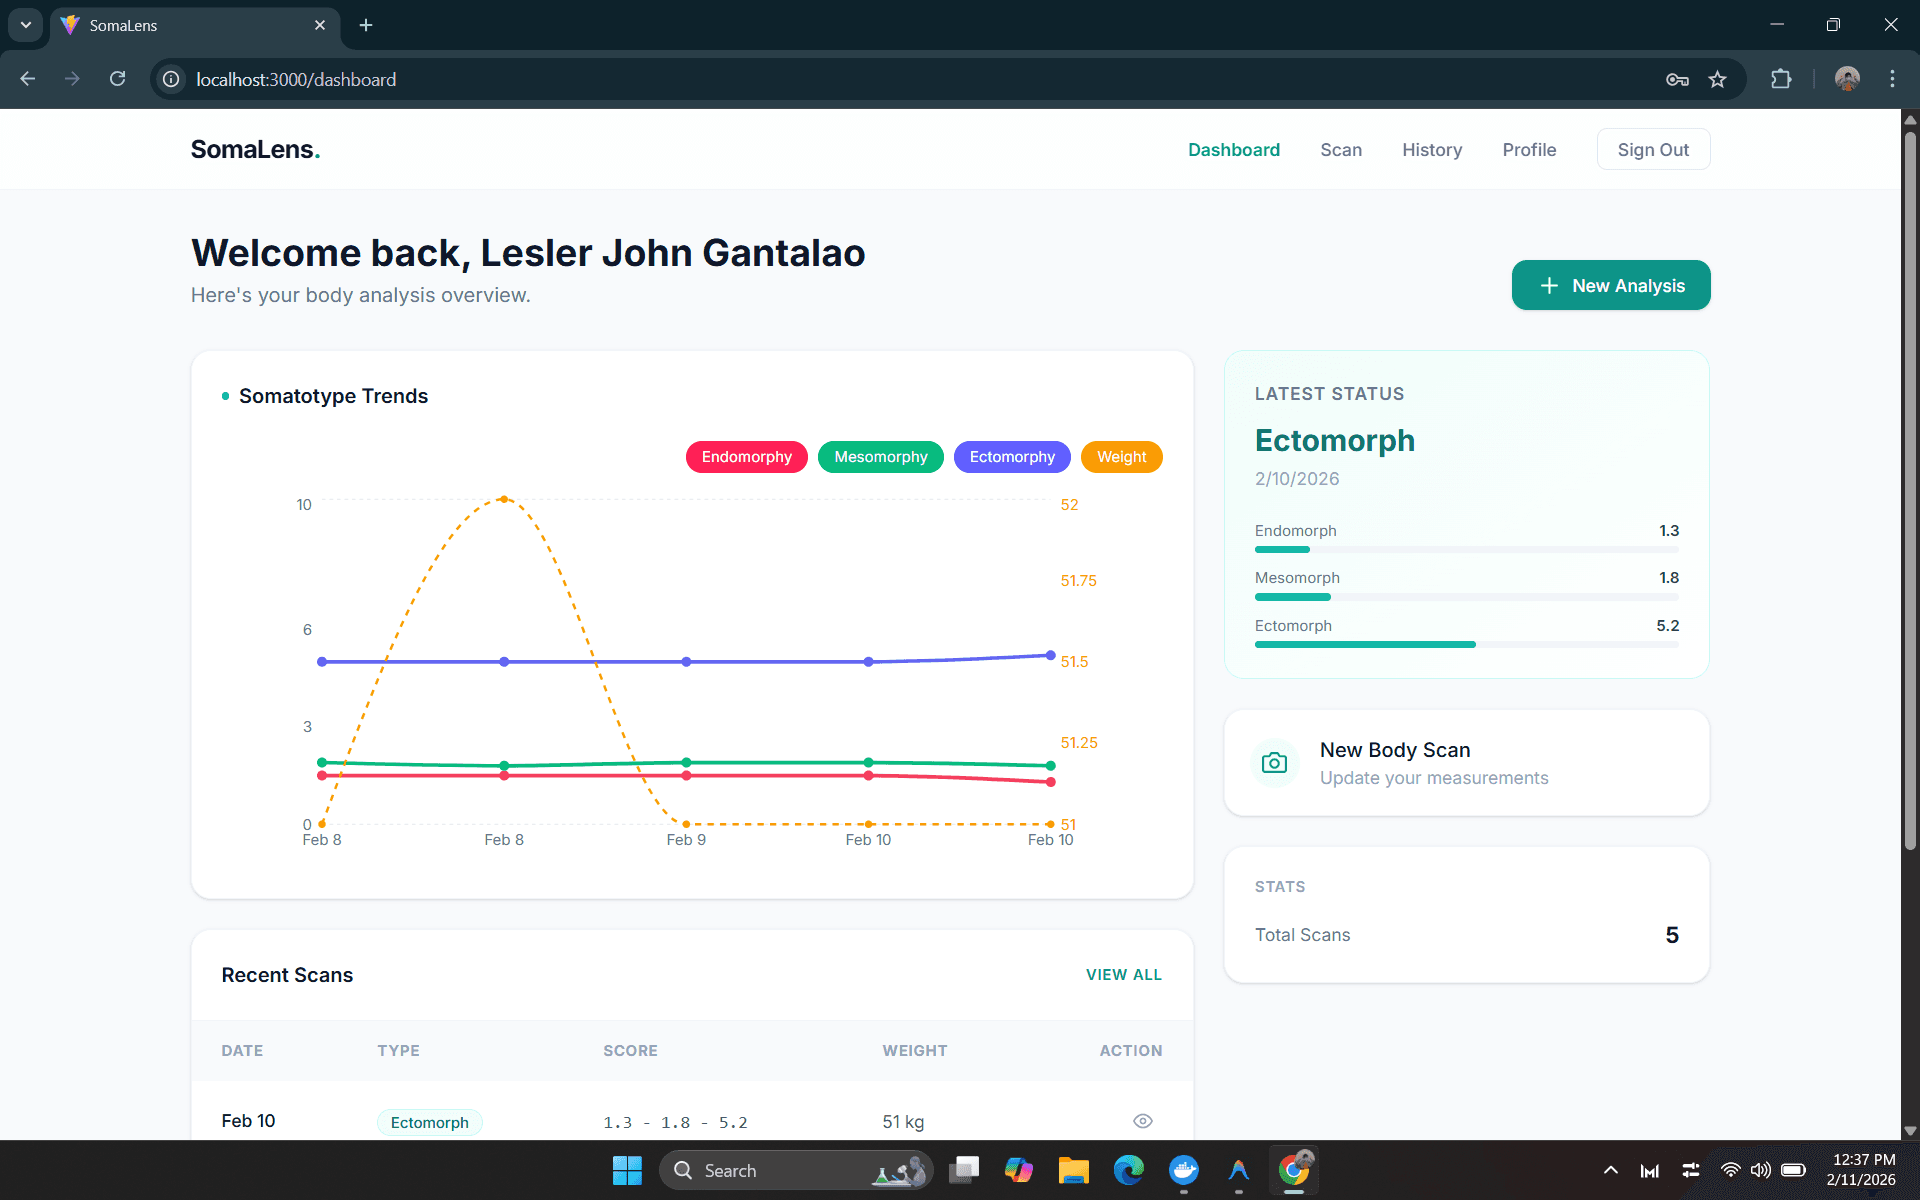View Feb 10 scan details eye icon
1920x1200 pixels.
point(1143,1121)
